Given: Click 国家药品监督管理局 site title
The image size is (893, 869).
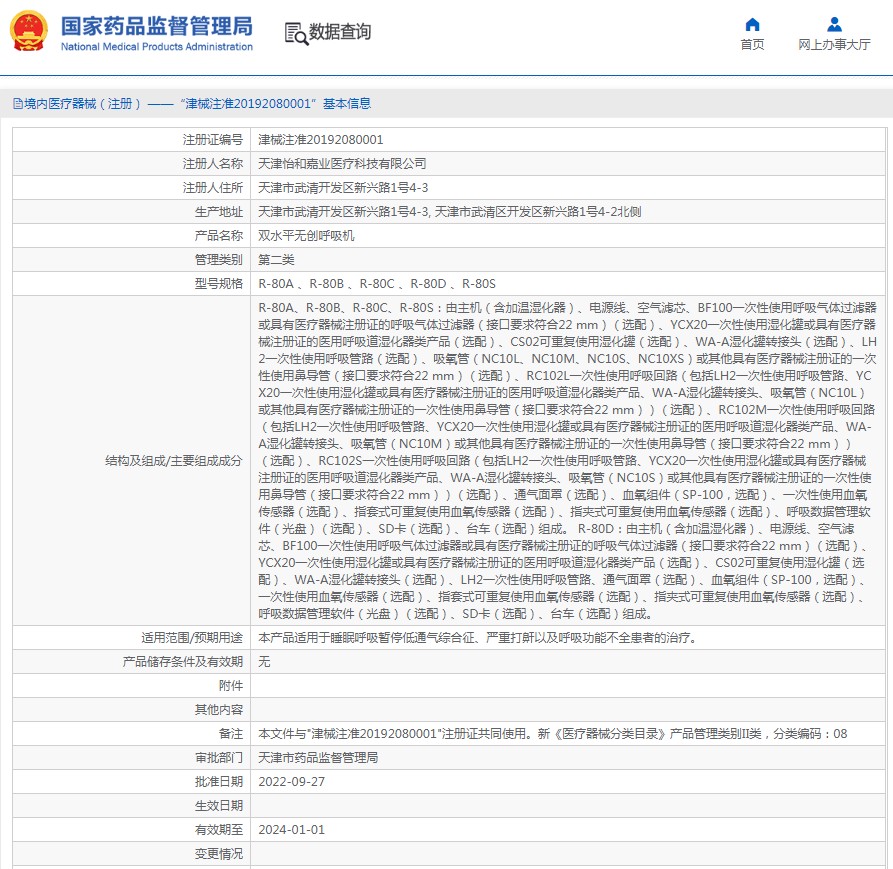Looking at the screenshot, I should point(157,26).
